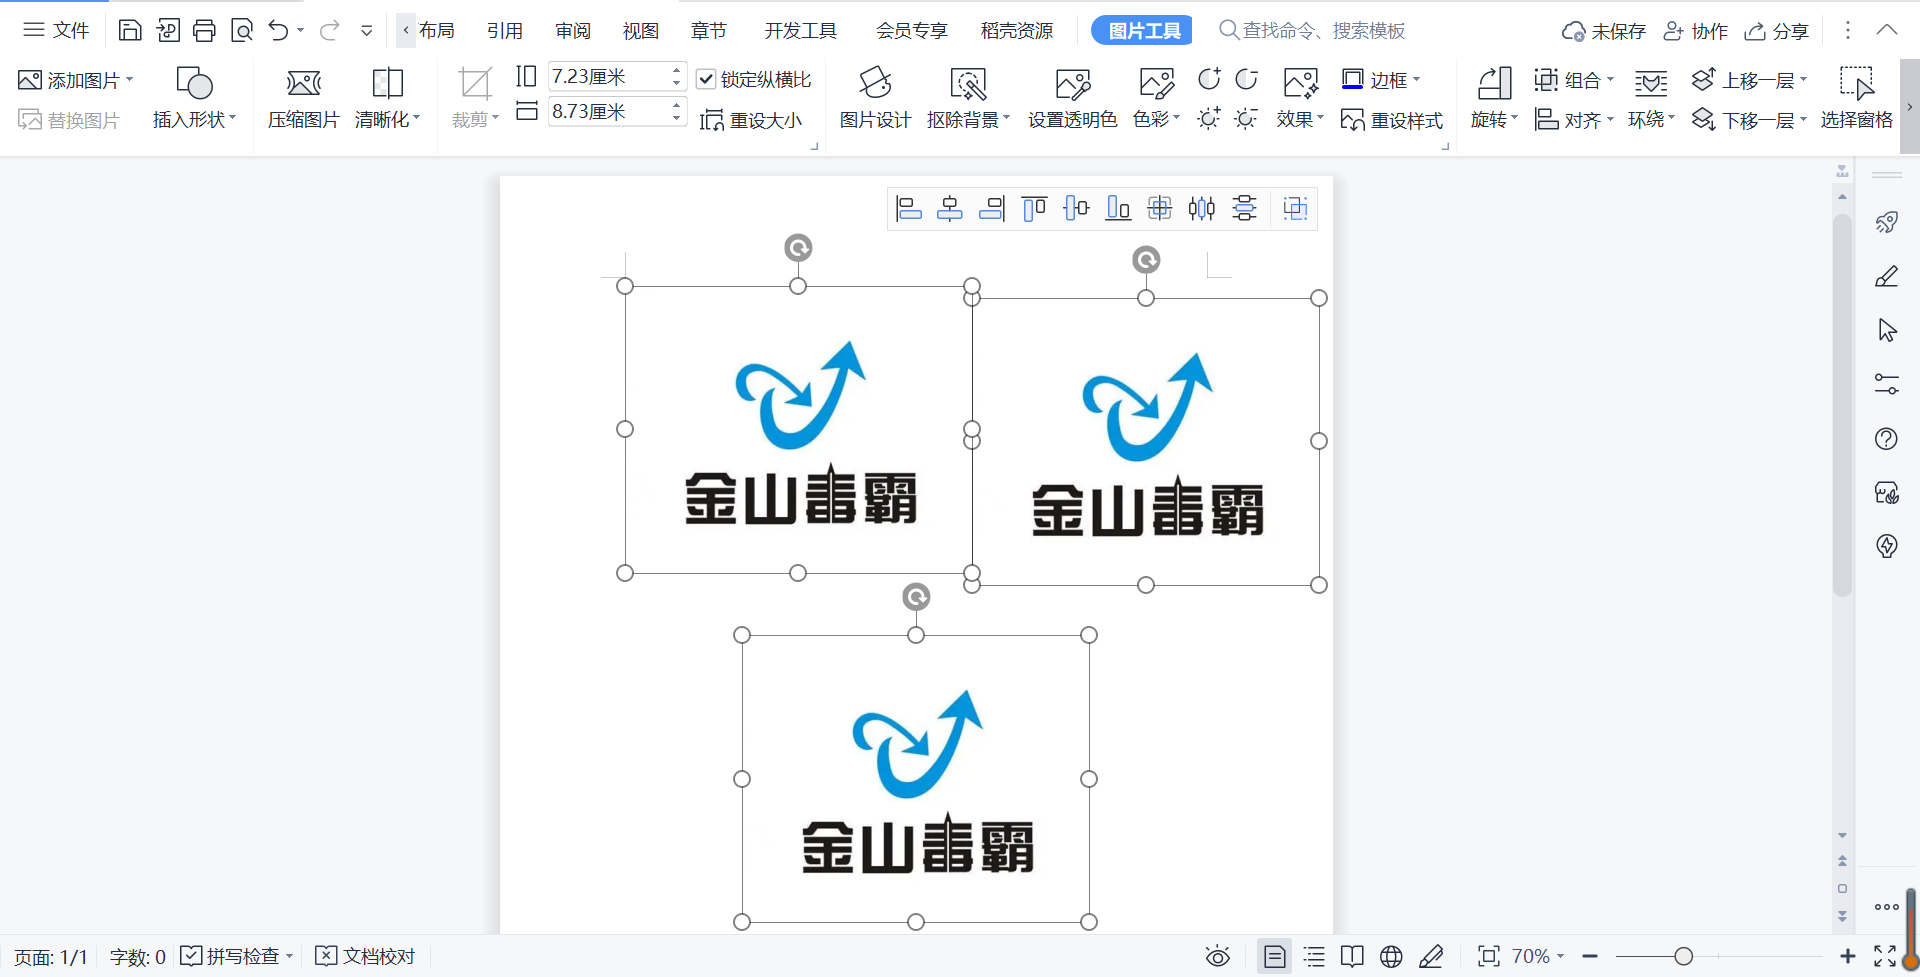Undo the last action
The height and width of the screenshot is (977, 1920).
279,30
